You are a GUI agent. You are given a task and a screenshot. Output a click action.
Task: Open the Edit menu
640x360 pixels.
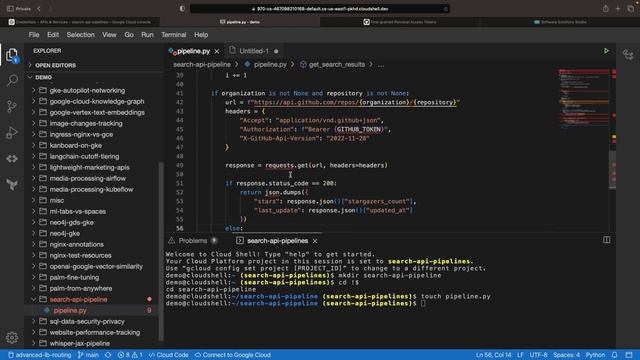click(x=53, y=35)
